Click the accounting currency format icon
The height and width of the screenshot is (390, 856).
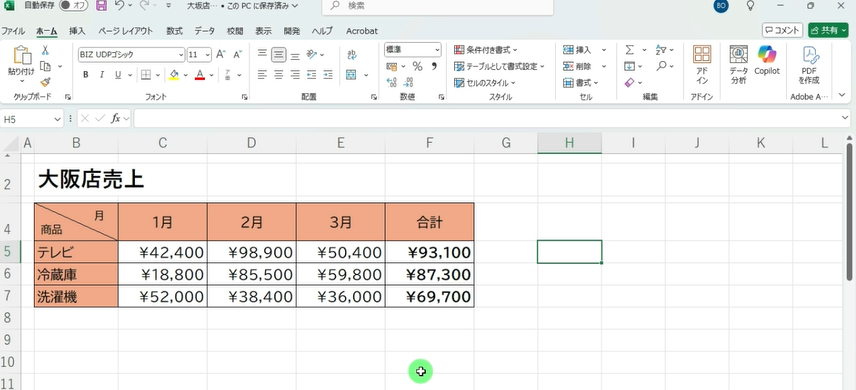[x=391, y=67]
